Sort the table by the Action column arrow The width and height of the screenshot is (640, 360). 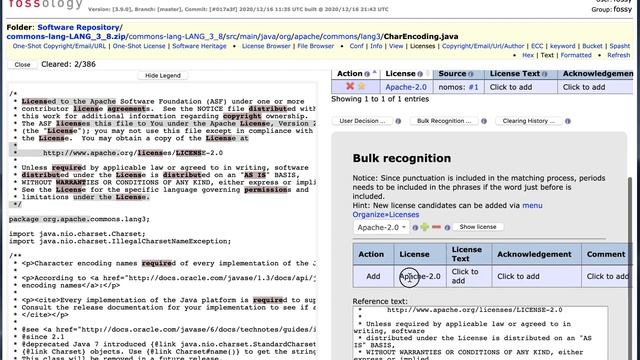click(x=375, y=73)
